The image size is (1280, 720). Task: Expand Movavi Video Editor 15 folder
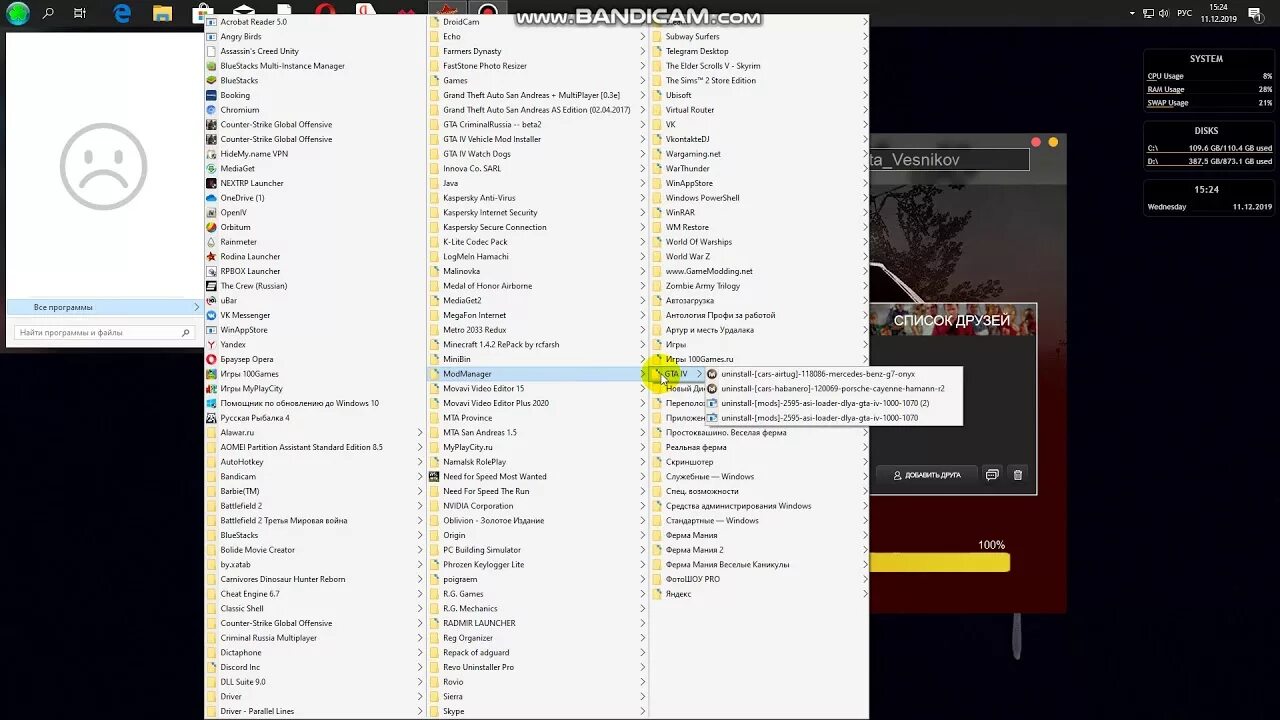537,389
